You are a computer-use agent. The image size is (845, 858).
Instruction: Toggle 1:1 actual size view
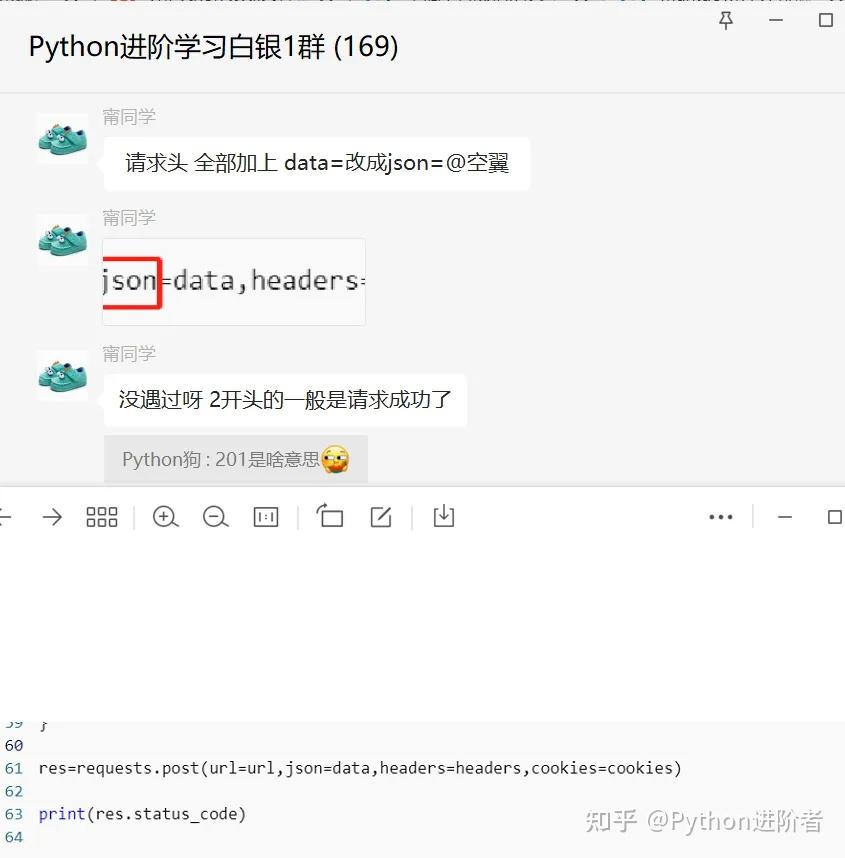265,517
